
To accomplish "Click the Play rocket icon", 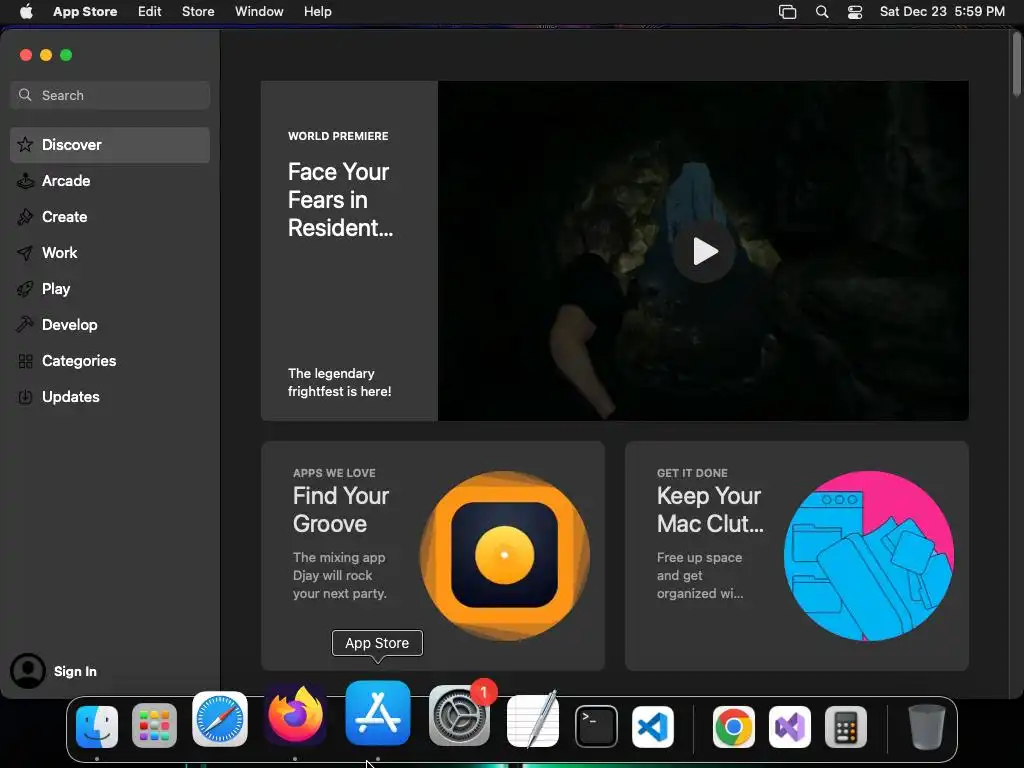I will click(25, 289).
